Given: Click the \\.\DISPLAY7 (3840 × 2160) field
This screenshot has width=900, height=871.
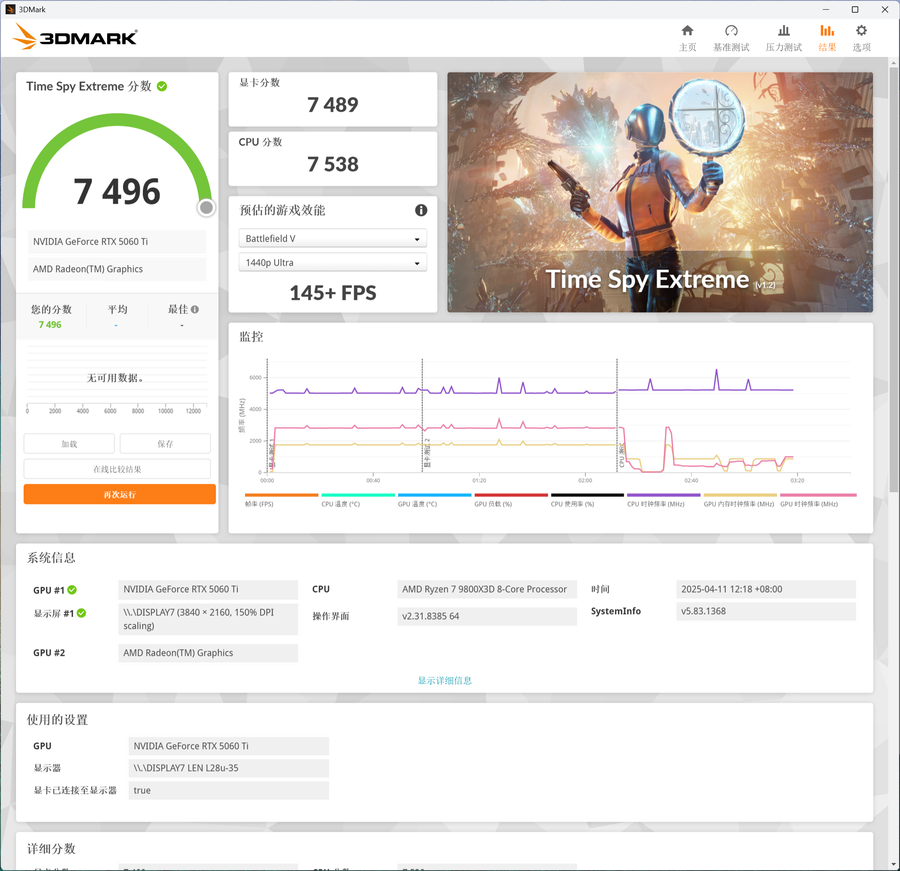Looking at the screenshot, I should tap(208, 619).
